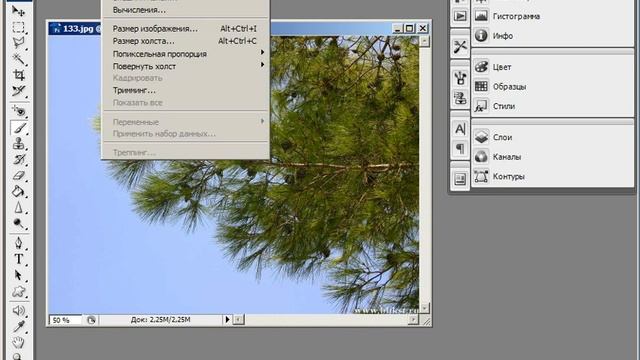Select the Dodge tool
The width and height of the screenshot is (640, 360).
coord(18,223)
